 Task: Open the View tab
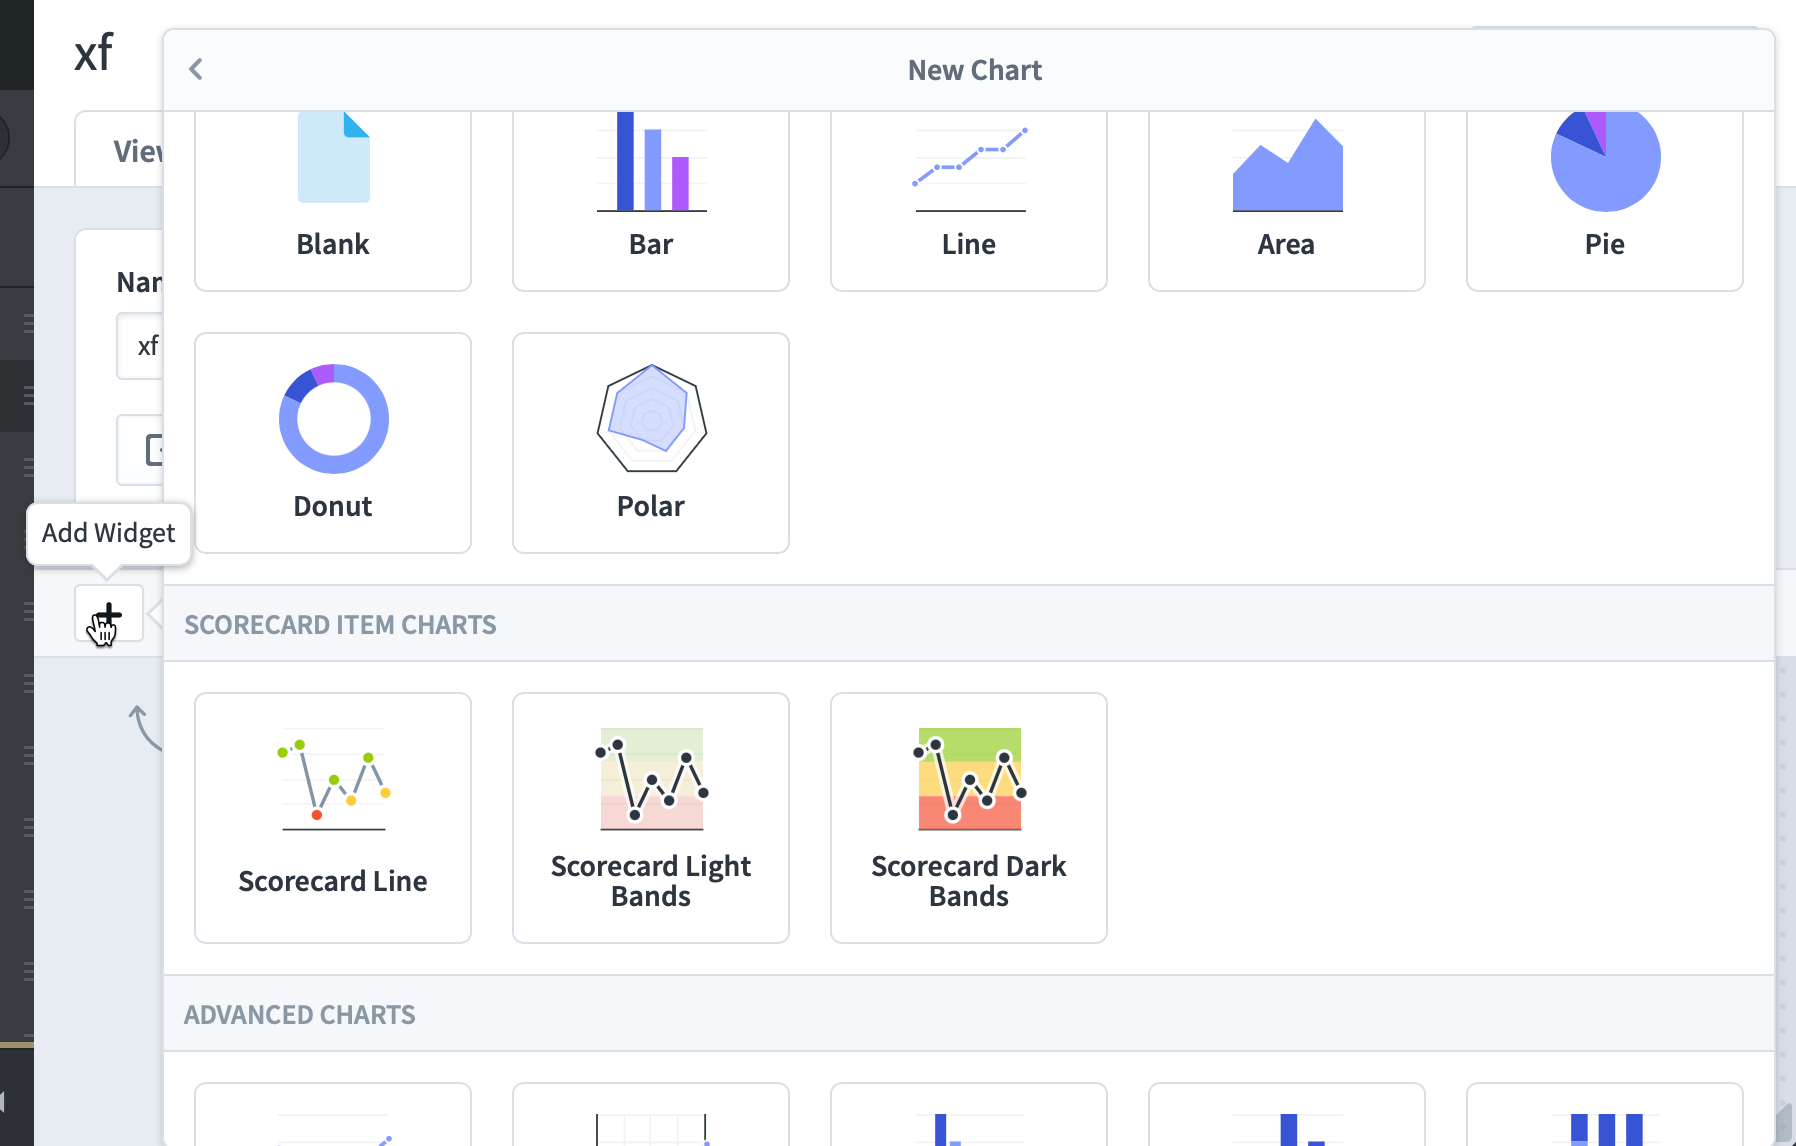120,150
